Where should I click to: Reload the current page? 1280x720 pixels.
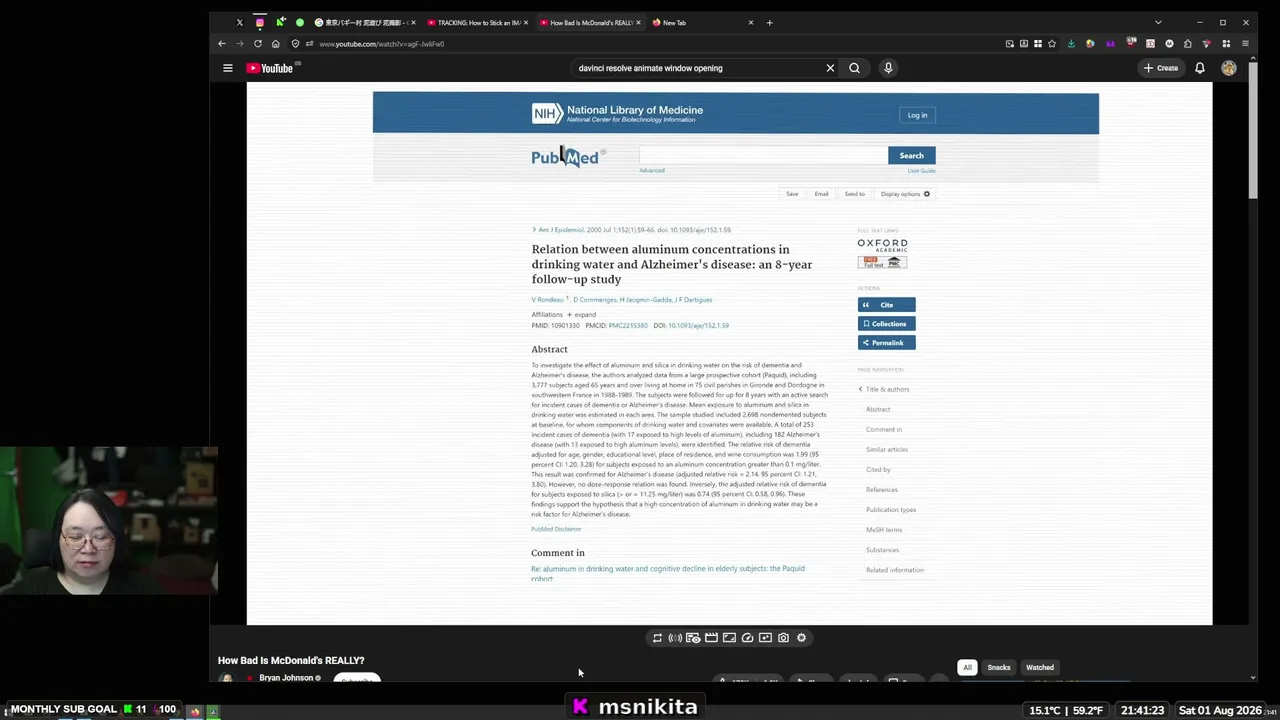258,44
